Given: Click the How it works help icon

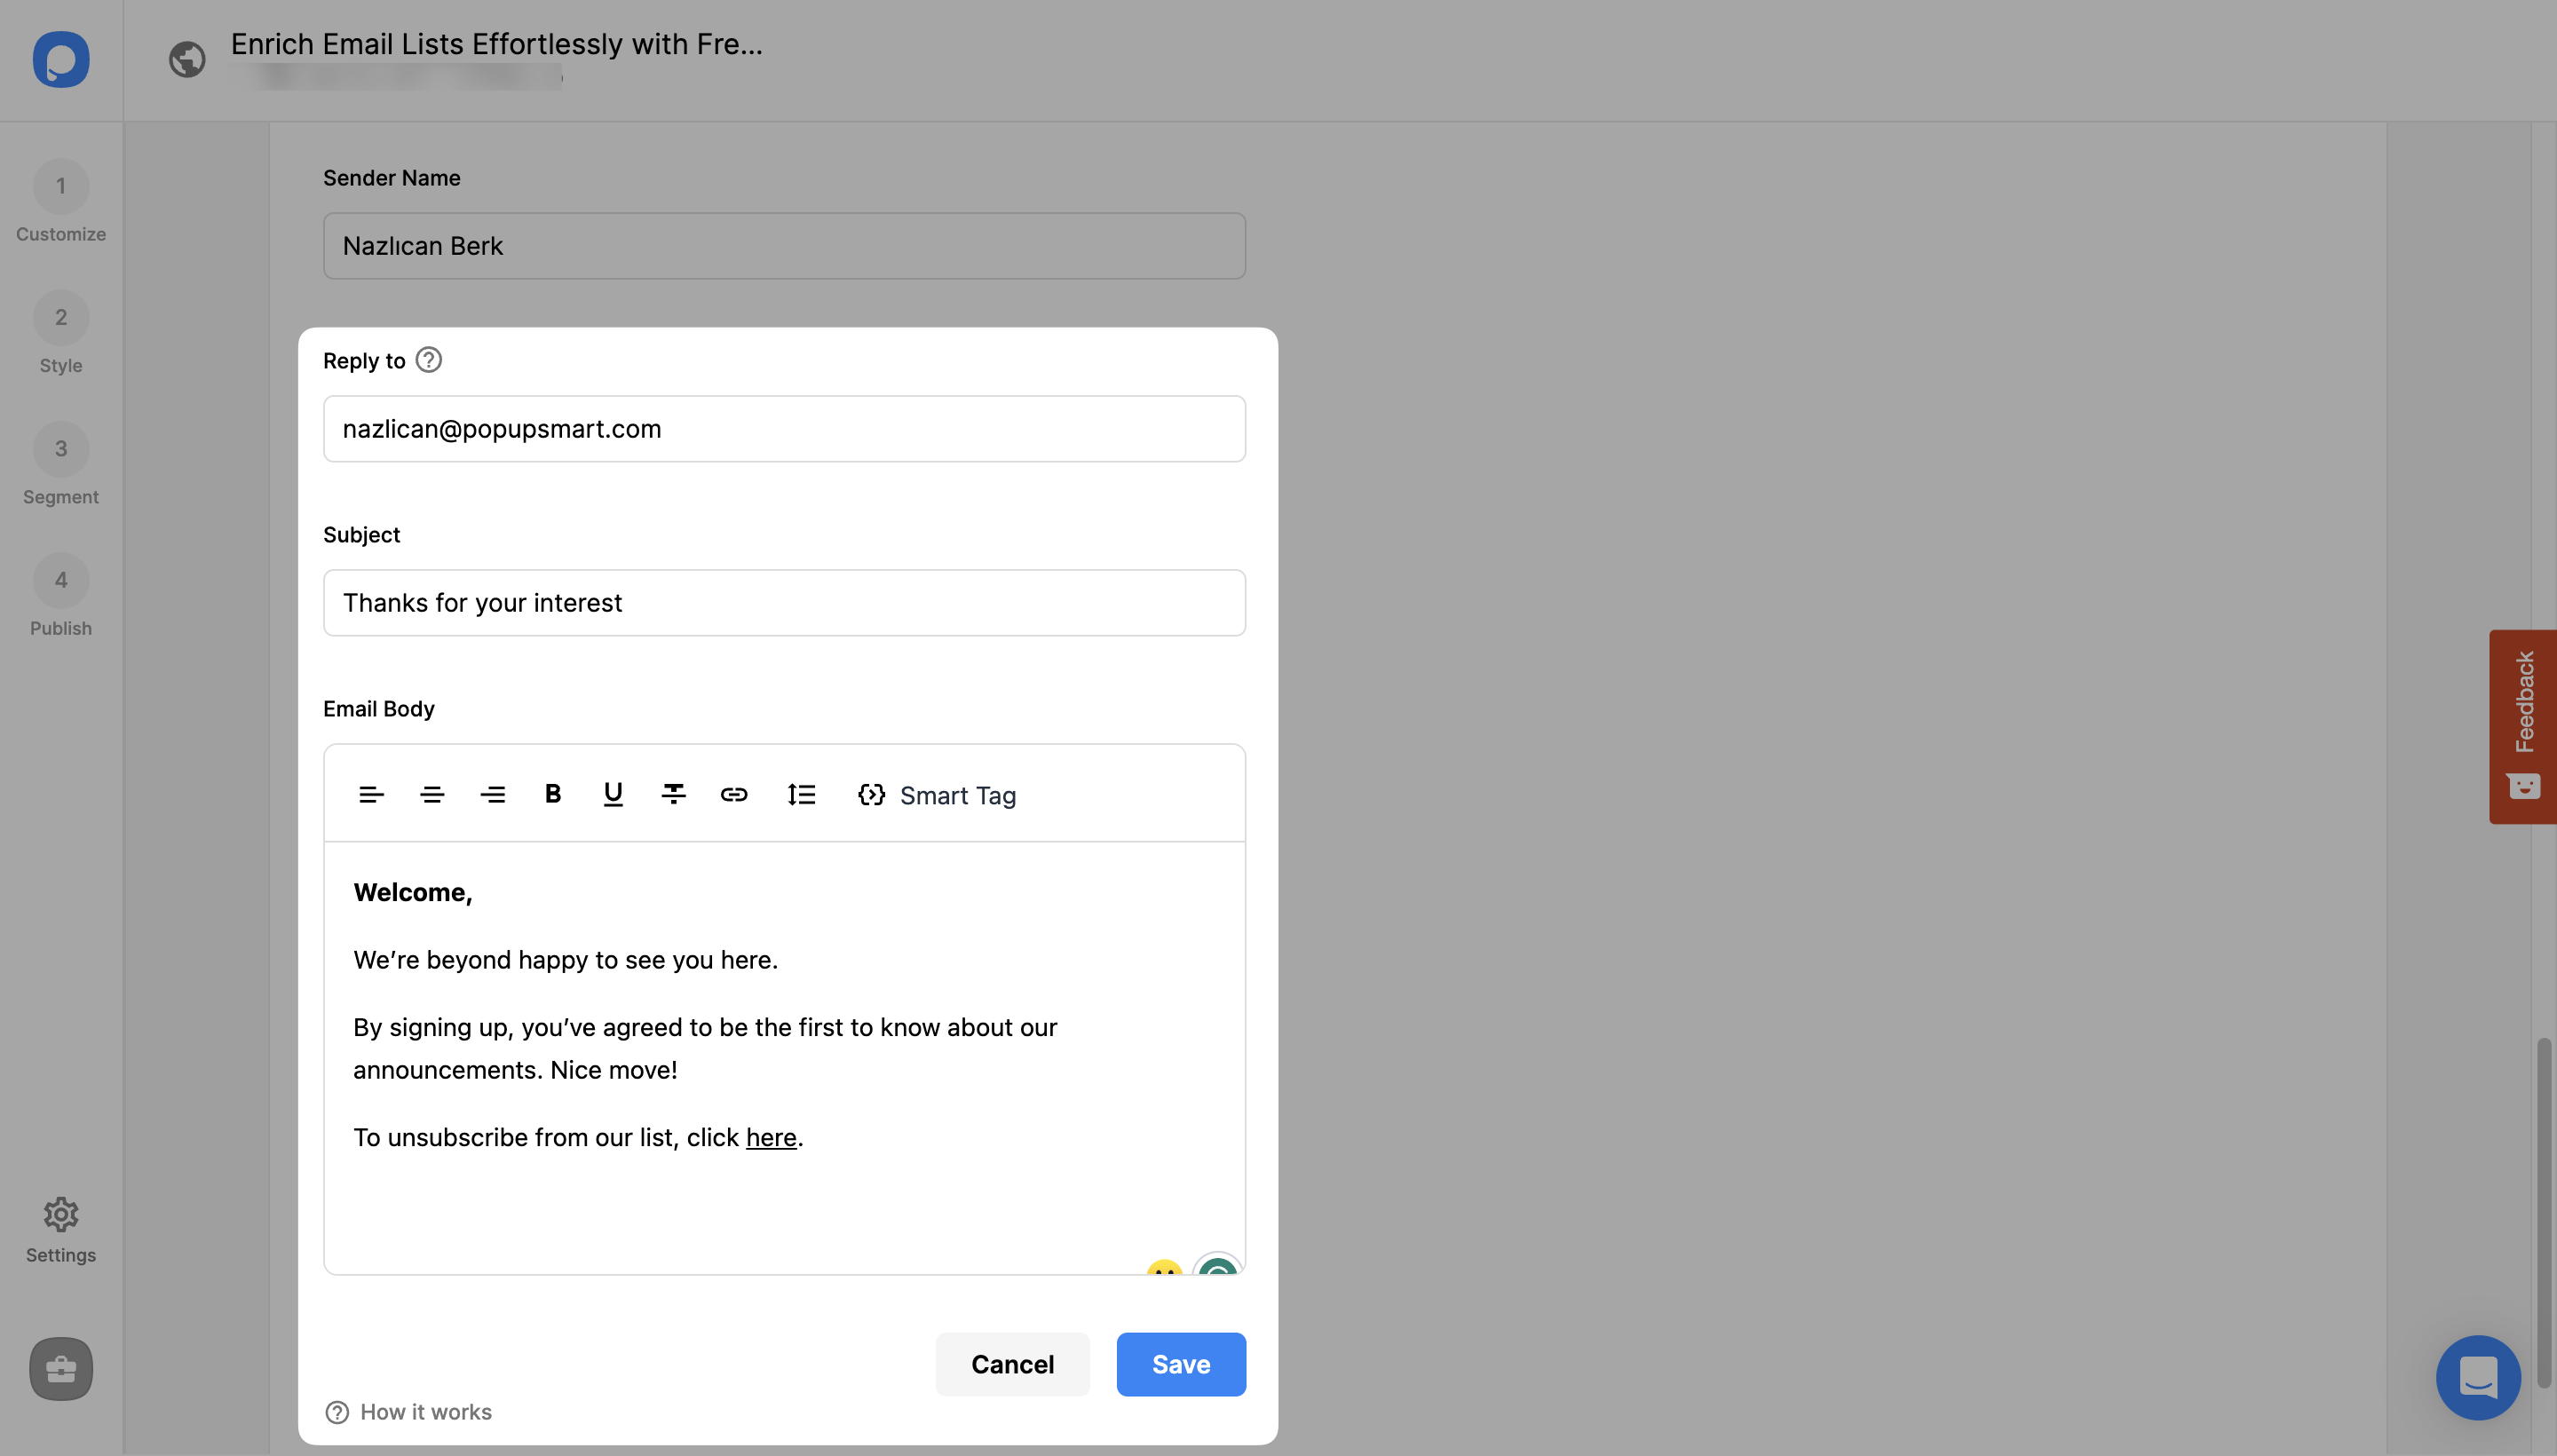Looking at the screenshot, I should click(x=336, y=1411).
